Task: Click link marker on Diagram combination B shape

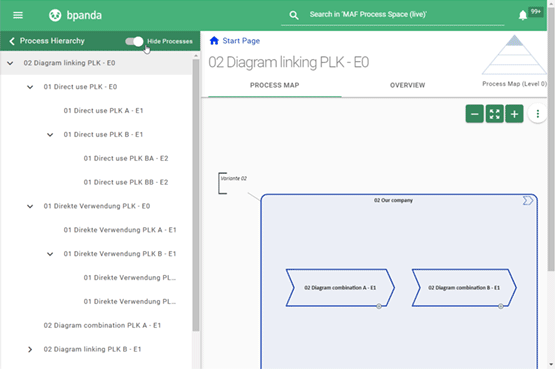Action: tap(501, 306)
